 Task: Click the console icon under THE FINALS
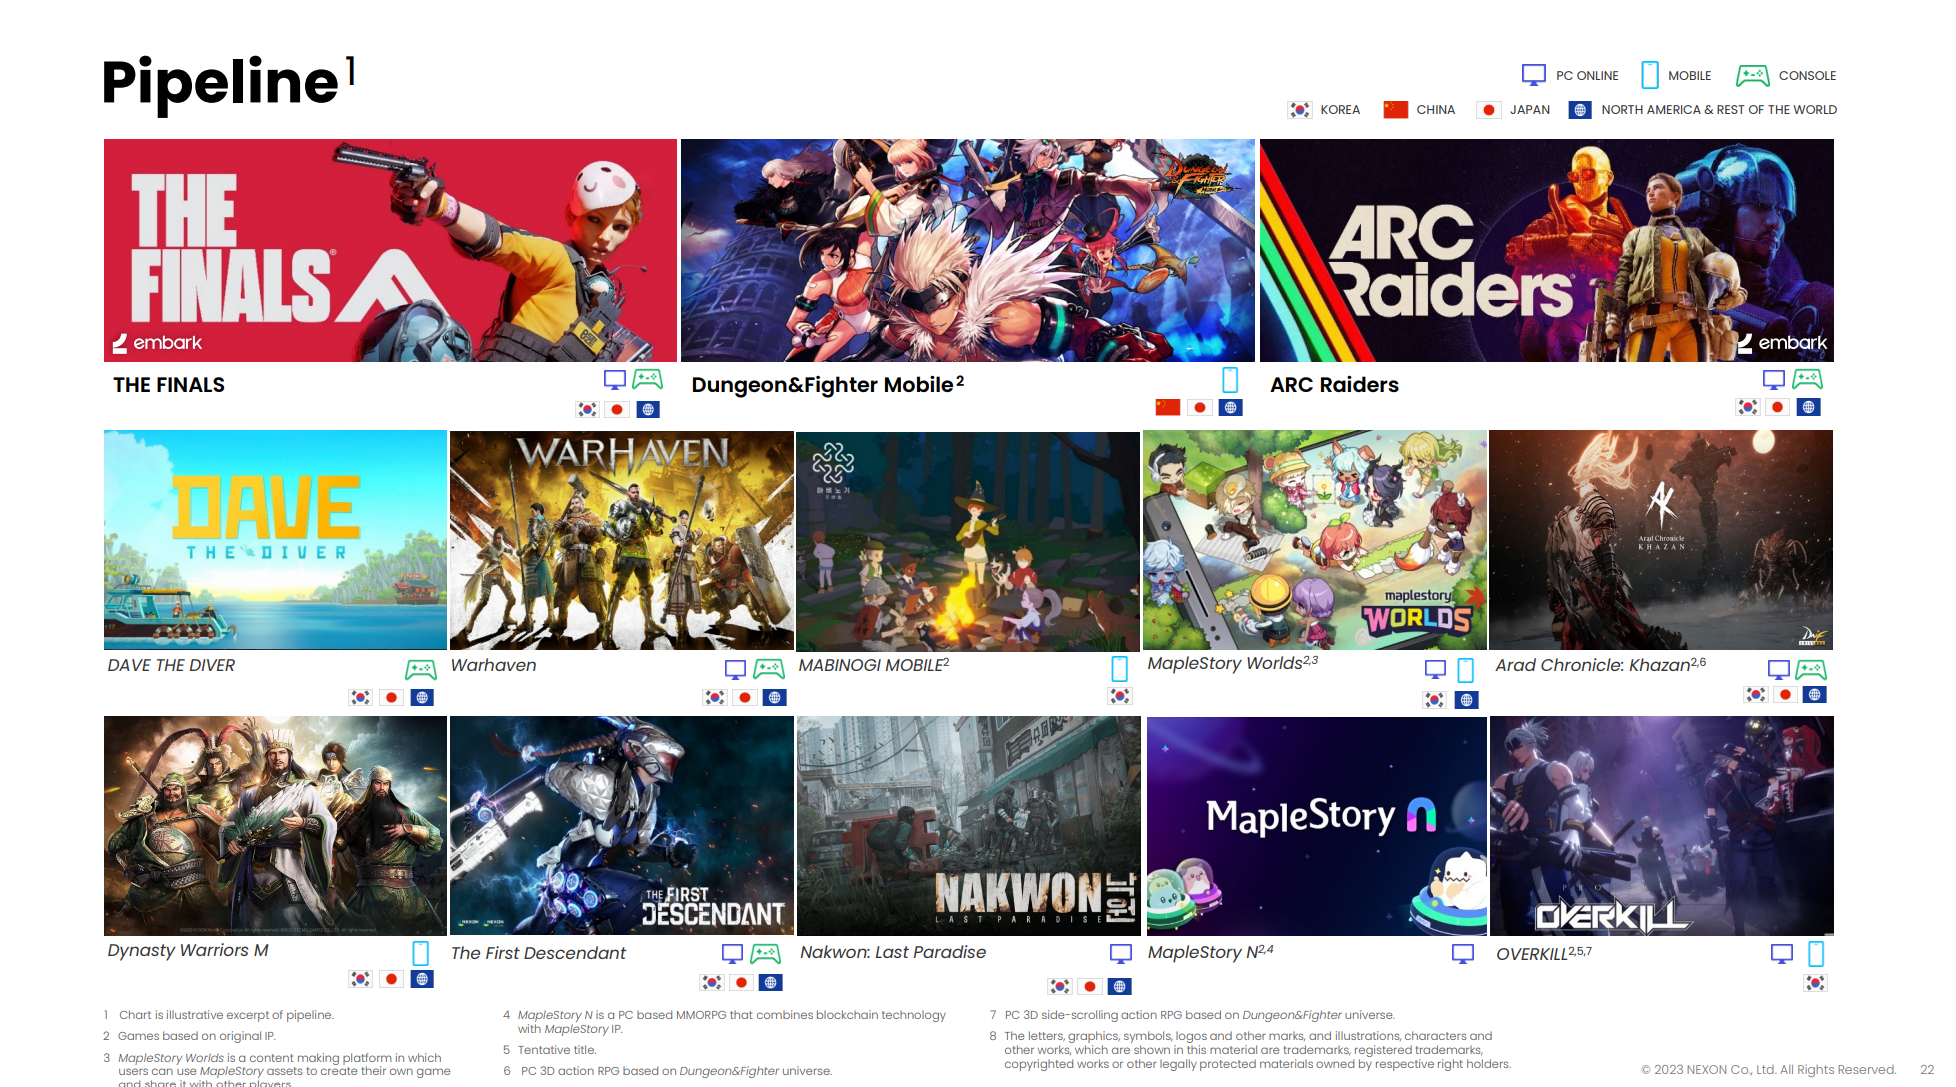point(648,379)
